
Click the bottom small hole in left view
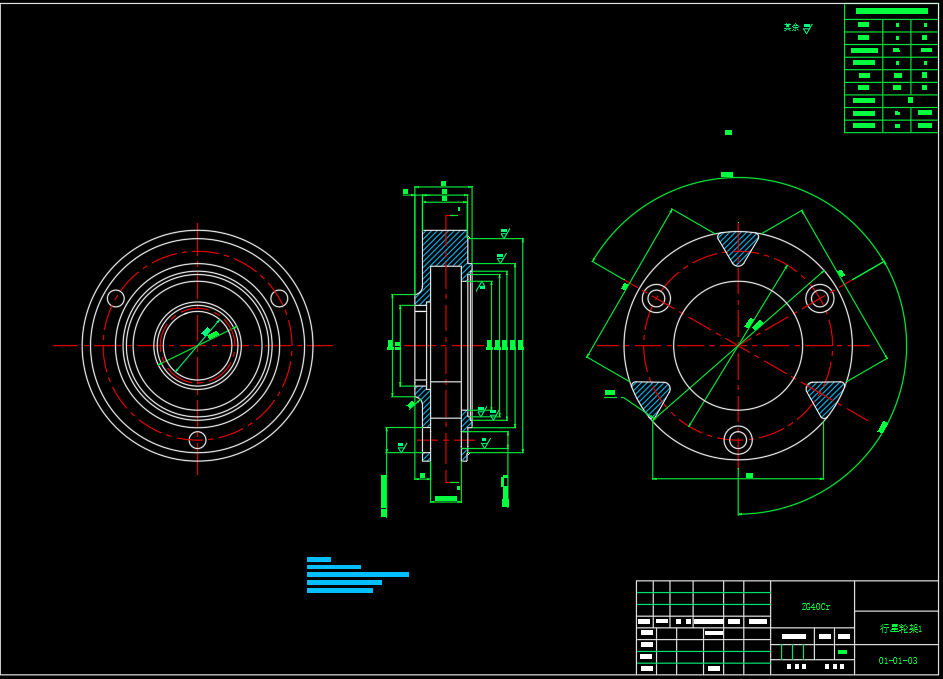[x=197, y=440]
